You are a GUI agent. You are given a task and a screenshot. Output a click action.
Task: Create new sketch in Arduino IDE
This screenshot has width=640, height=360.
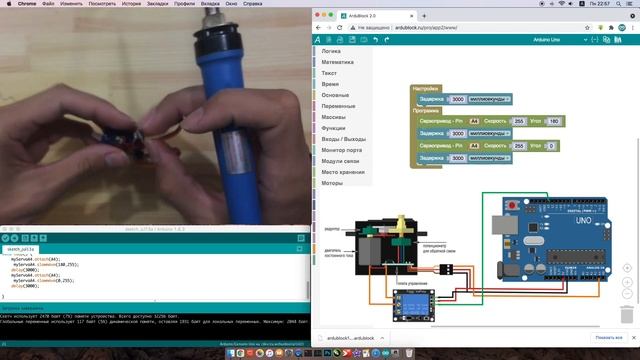[25, 238]
